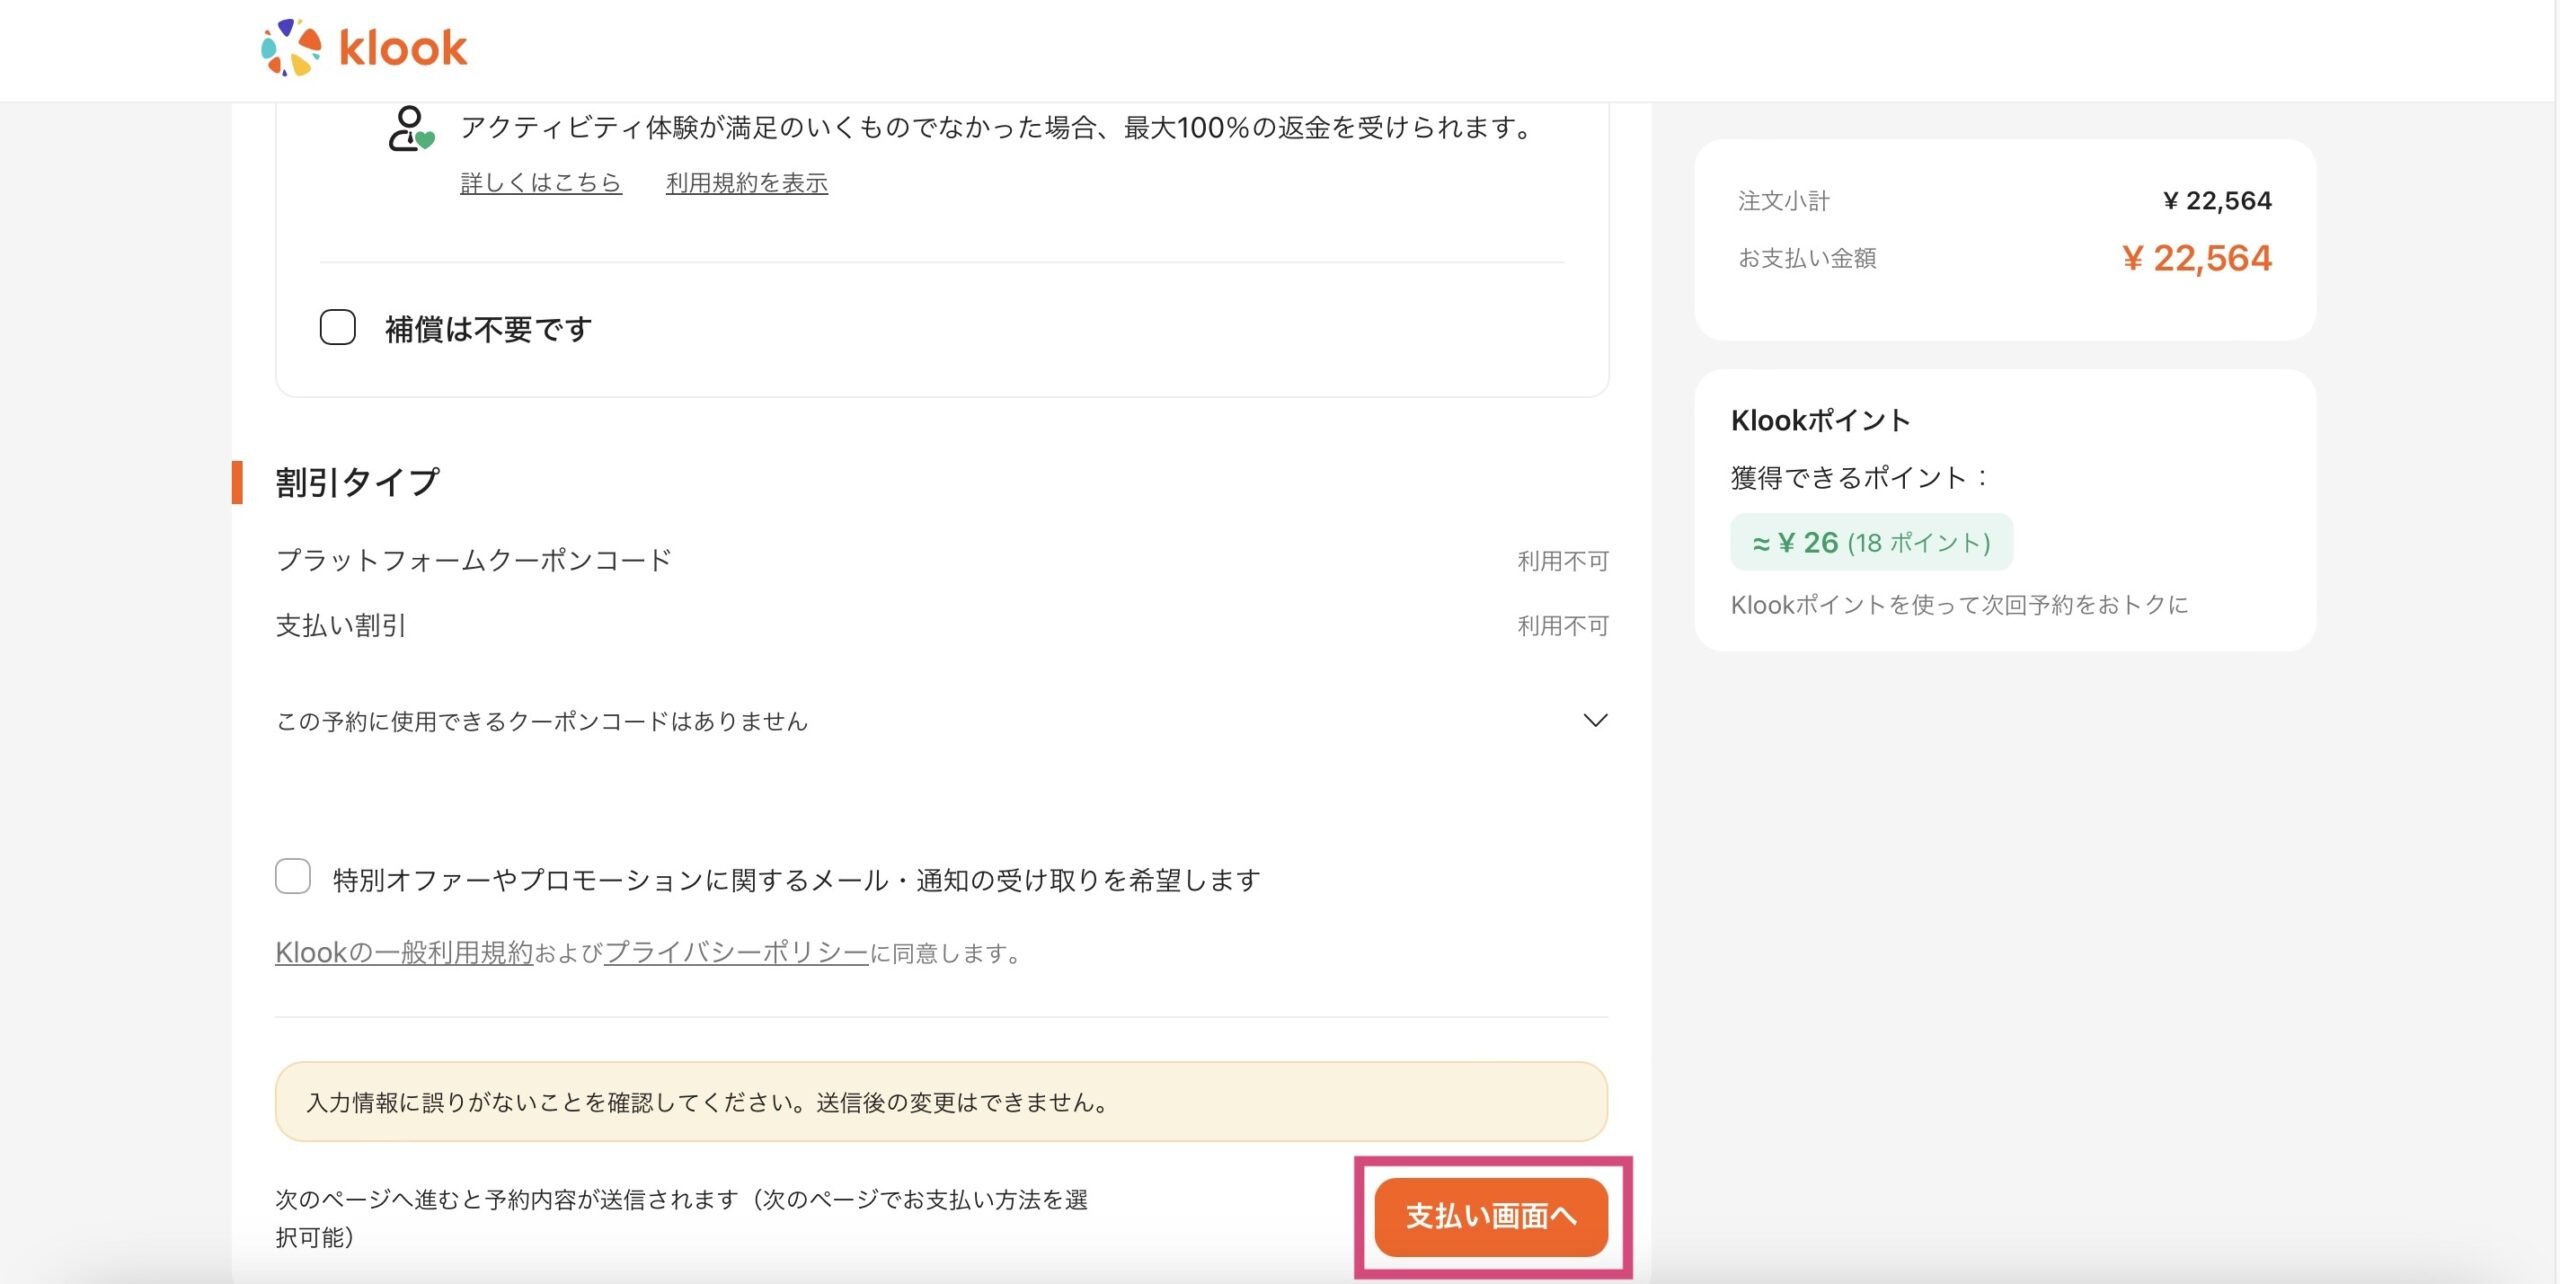Click the 入力情報に誤りがないこと warning banner

(942, 1102)
